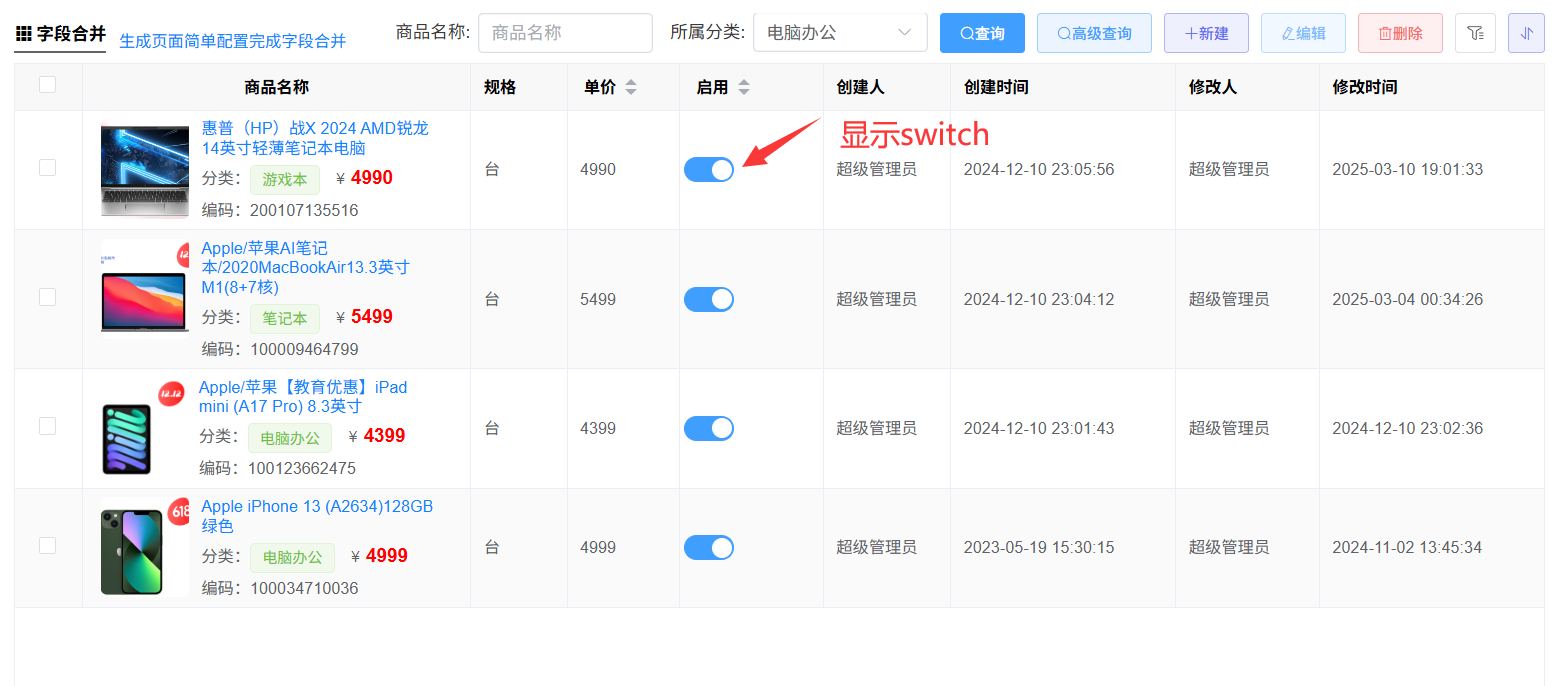Click modified time 2024-11-02 13:45:34
Screen dimensions: 1564x686
(1408, 548)
